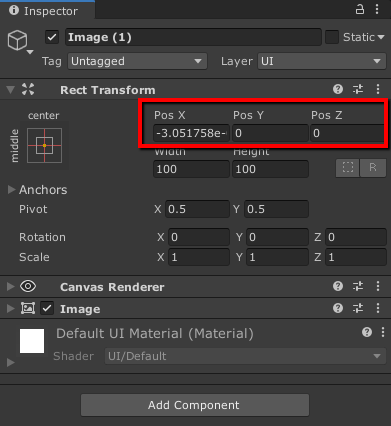Expand the Default UI Material section
The height and width of the screenshot is (426, 391).
coord(11,362)
